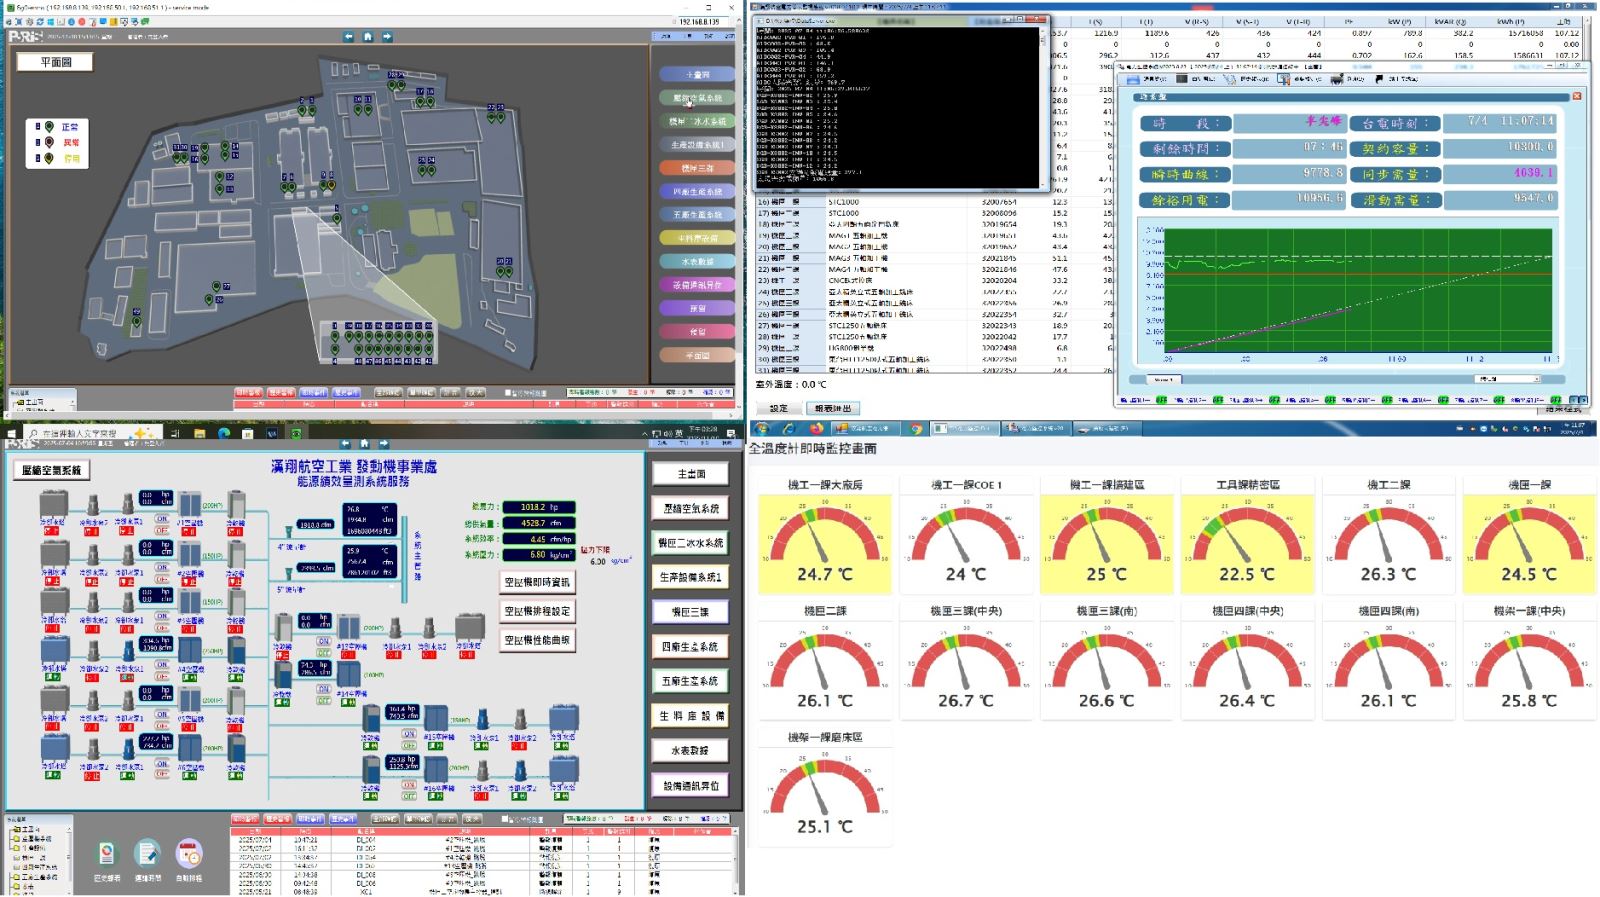
Task: Switch compressor #1 ON in the diagram
Action: 161,520
